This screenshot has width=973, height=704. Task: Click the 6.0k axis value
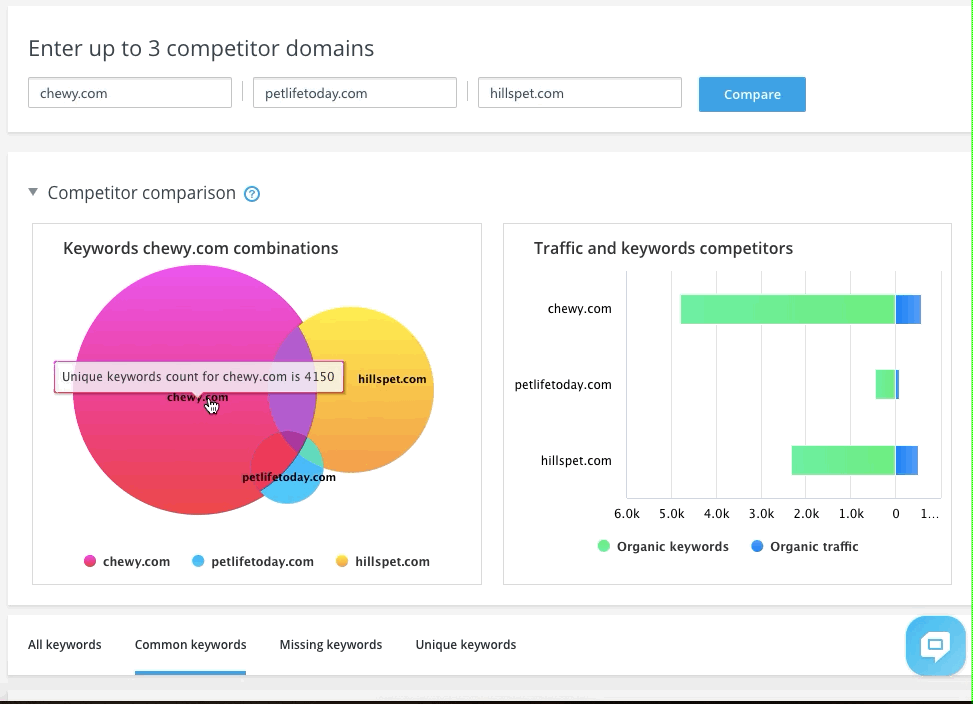coord(627,514)
